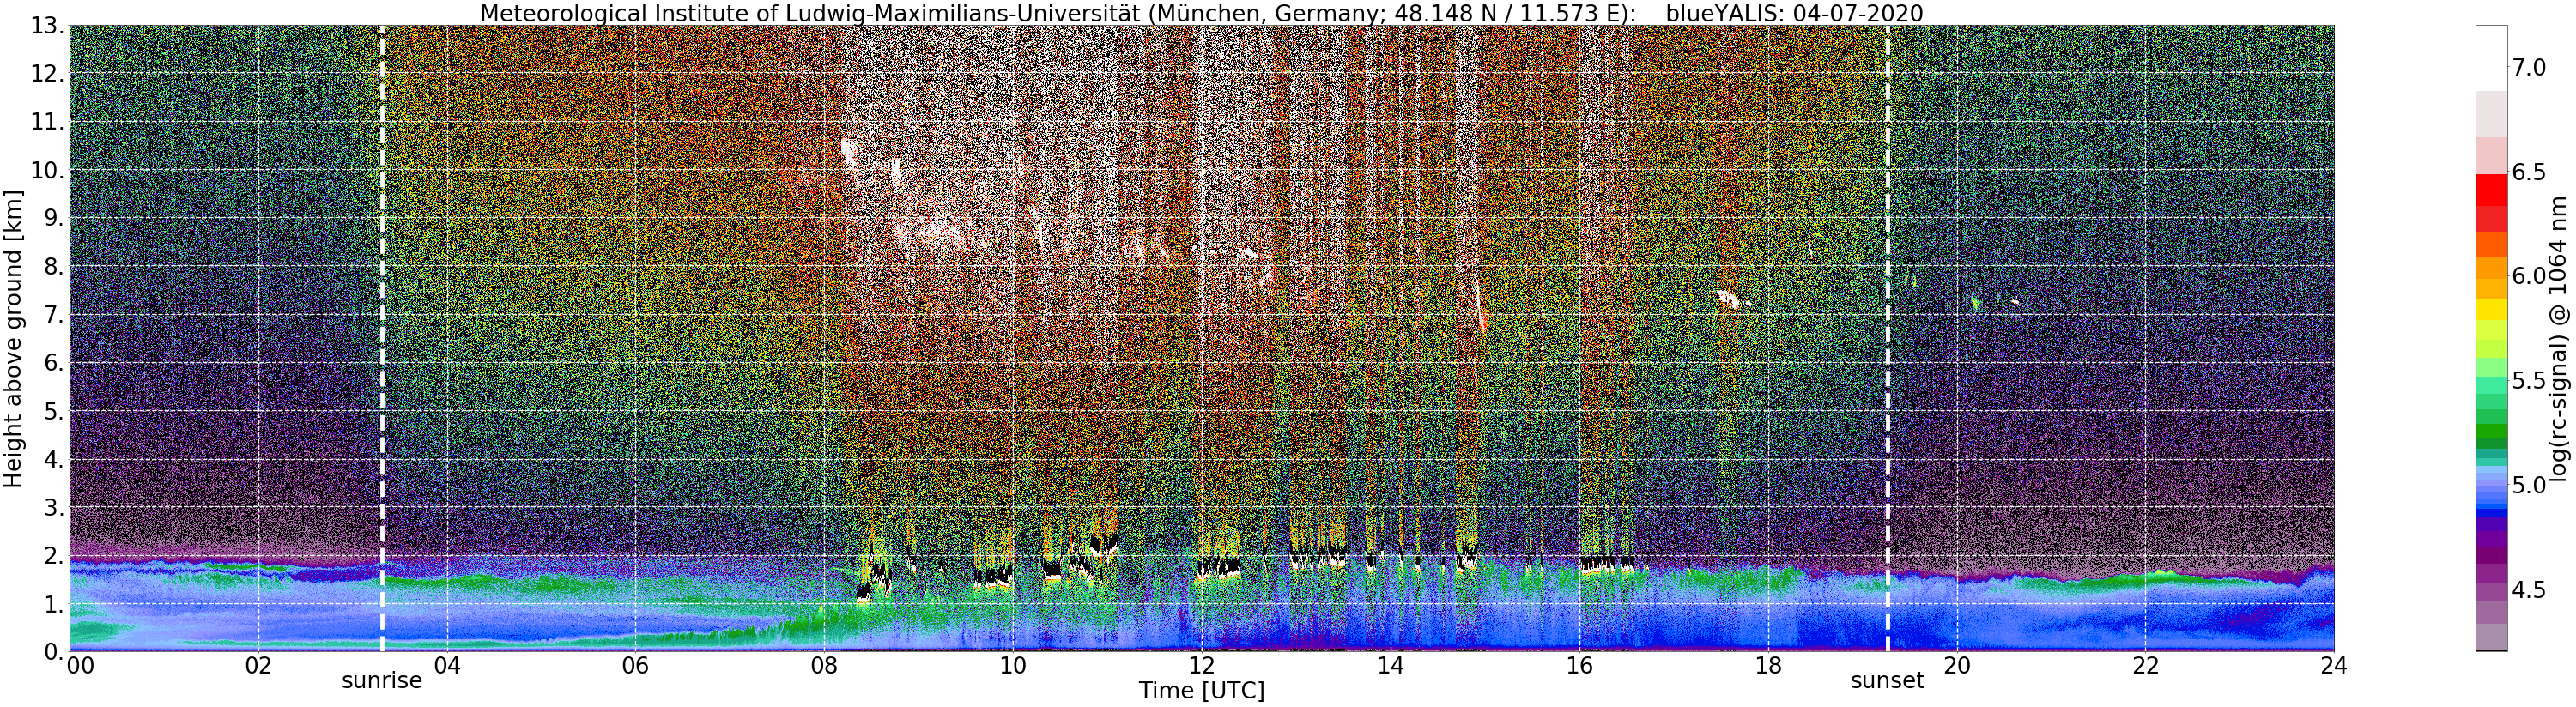This screenshot has height=707, width=2576.
Task: Click the time axis tick '08'
Action: (x=824, y=665)
